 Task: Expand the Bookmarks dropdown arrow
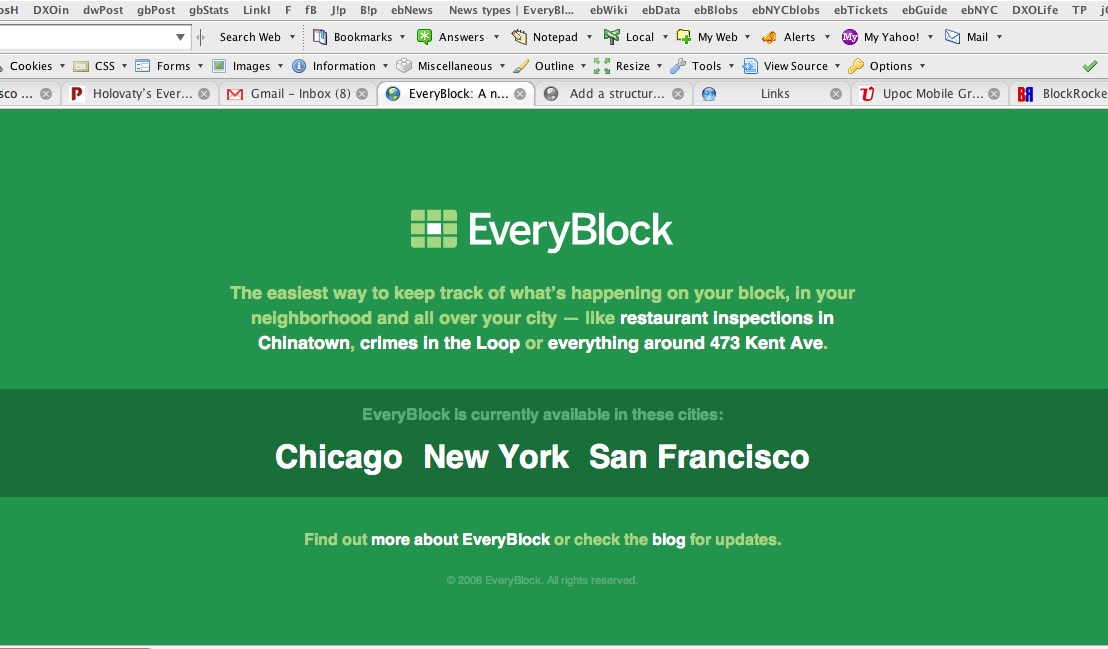tap(403, 37)
